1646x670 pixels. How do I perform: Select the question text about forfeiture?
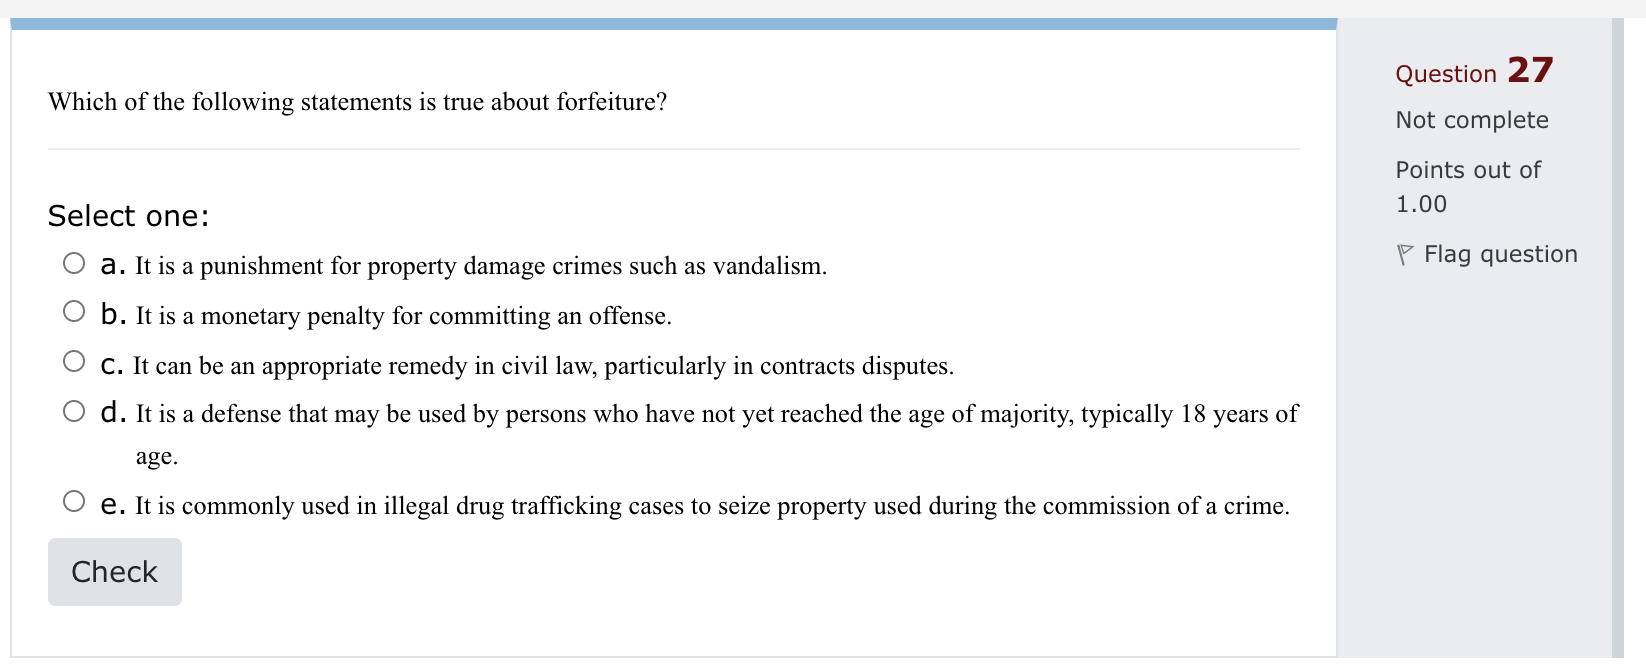(358, 101)
